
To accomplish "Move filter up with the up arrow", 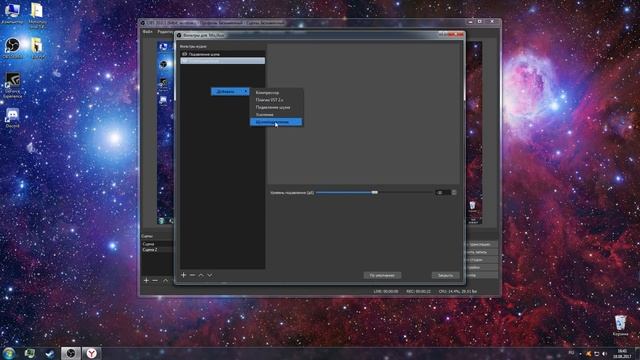I will coord(201,275).
